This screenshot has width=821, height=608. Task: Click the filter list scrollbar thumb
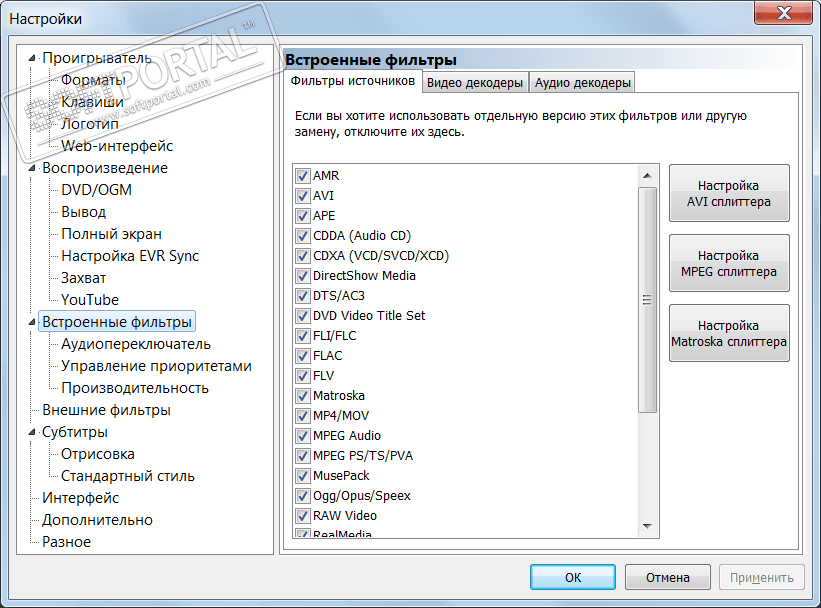pos(647,300)
